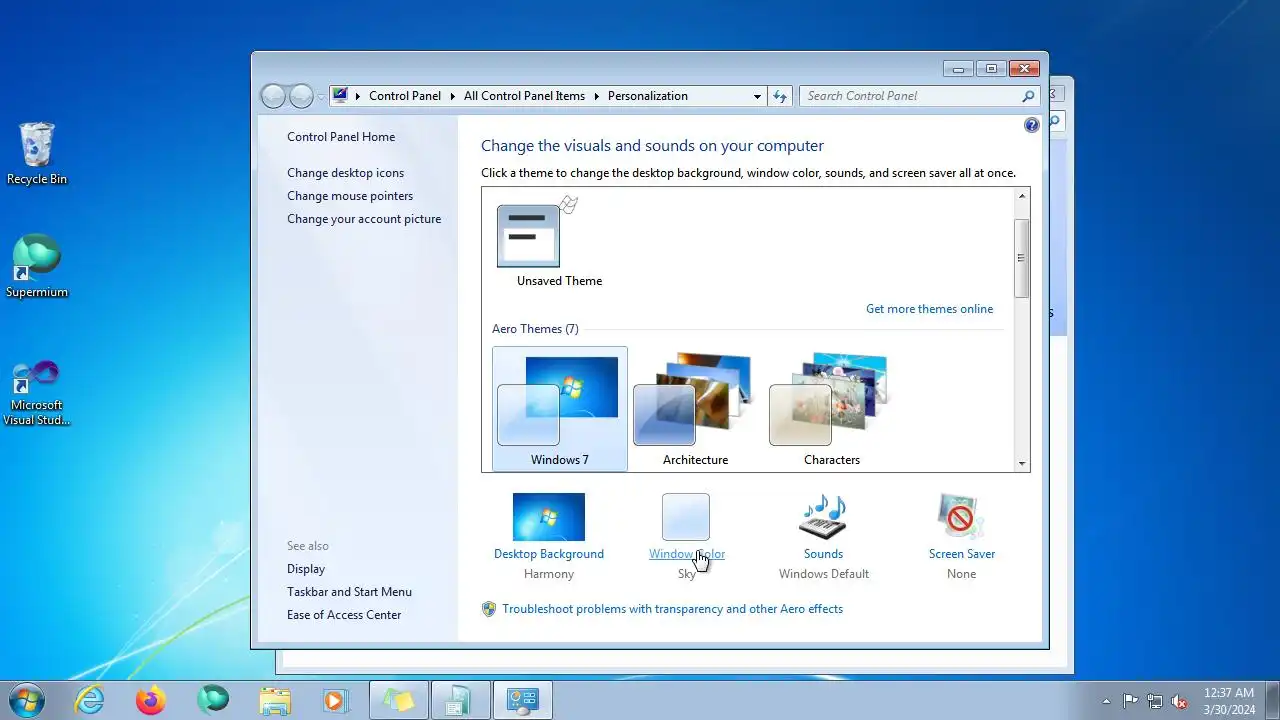Expand the arrow after All Control Panel Items
The image size is (1280, 720).
point(597,96)
